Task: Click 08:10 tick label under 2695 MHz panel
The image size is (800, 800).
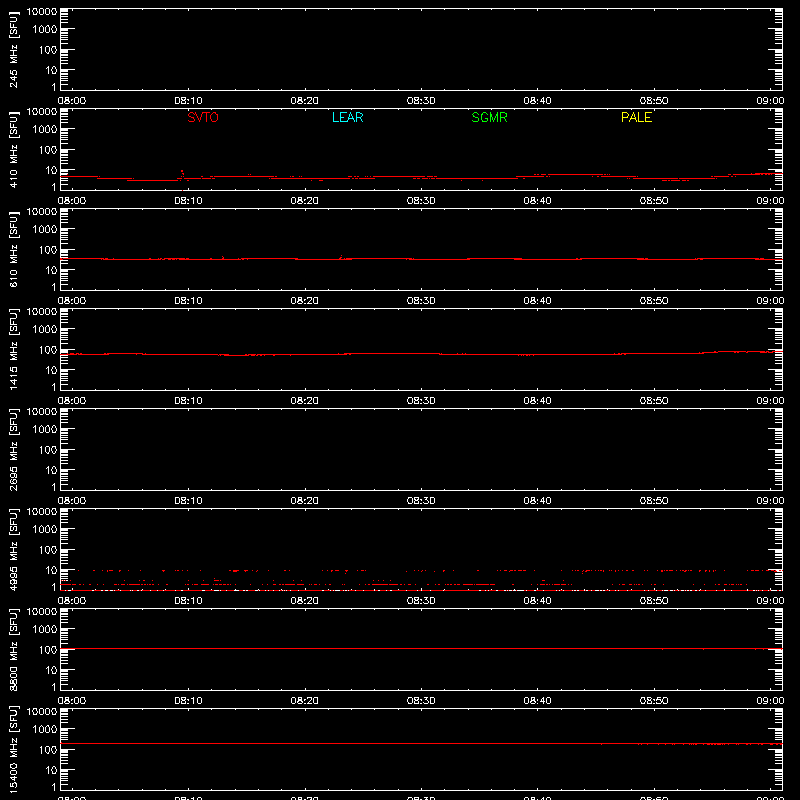Action: (x=188, y=501)
